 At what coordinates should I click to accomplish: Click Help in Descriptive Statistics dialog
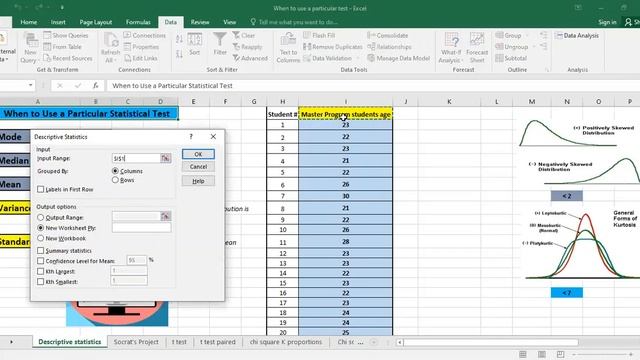tap(198, 181)
